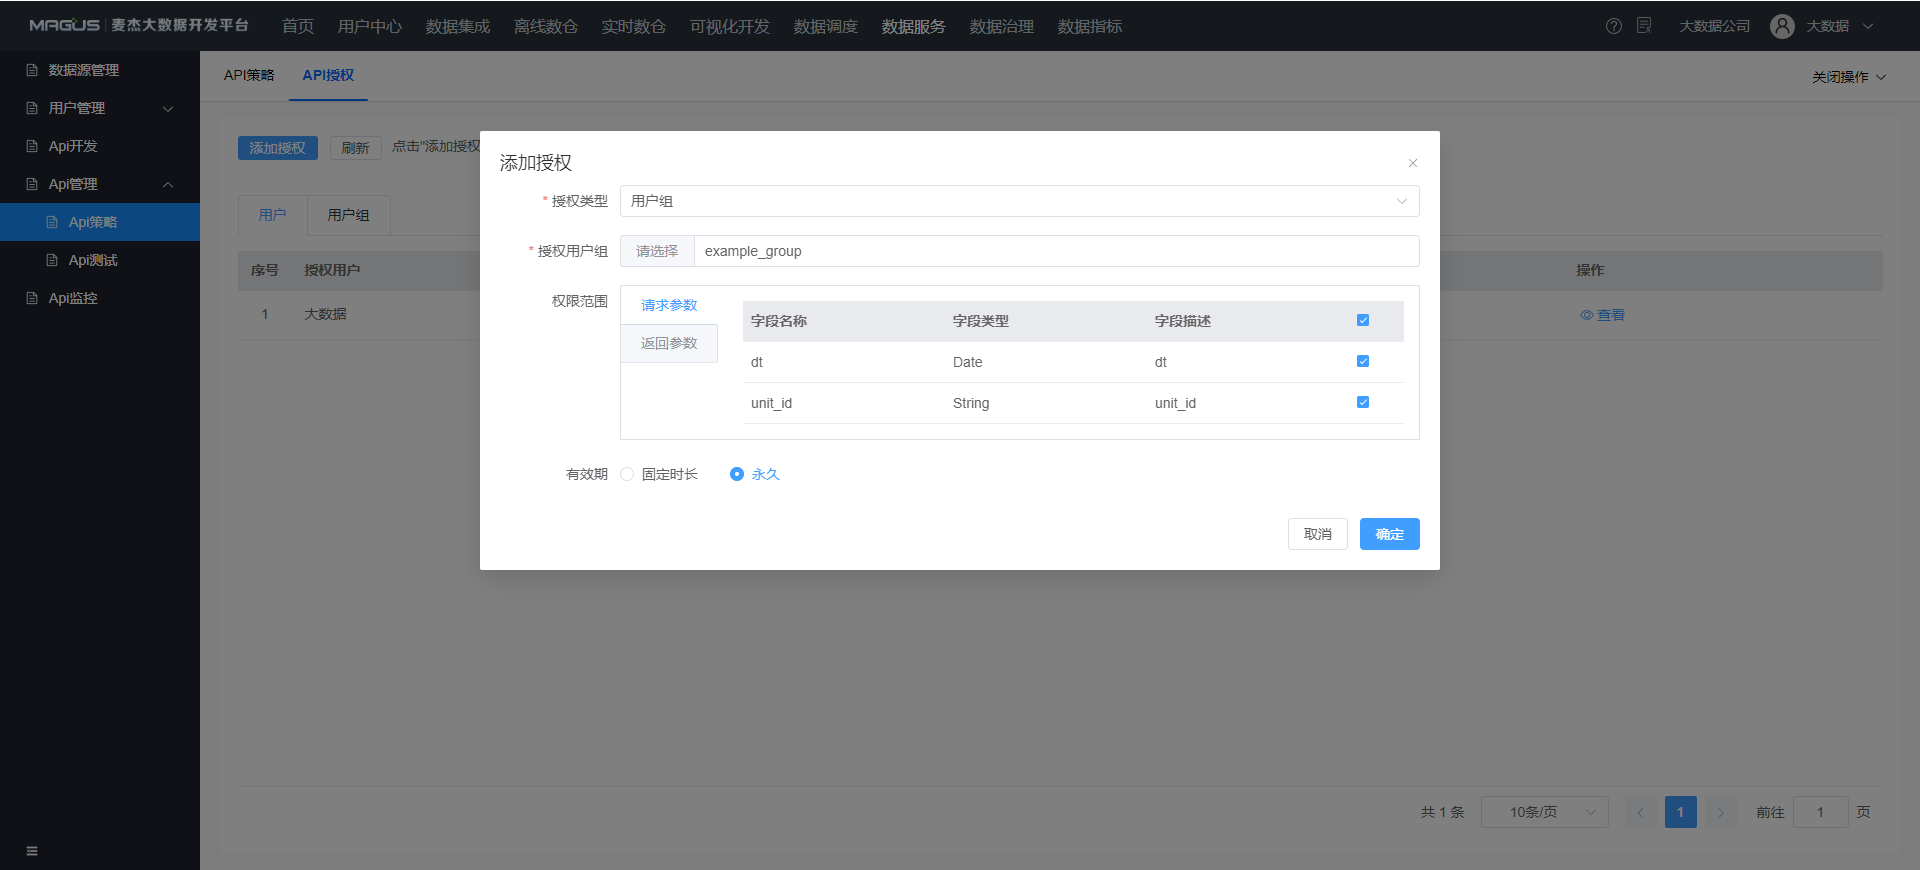This screenshot has height=870, width=1920.
Task: Collapse the Api管理 sidebar menu
Action: point(100,184)
